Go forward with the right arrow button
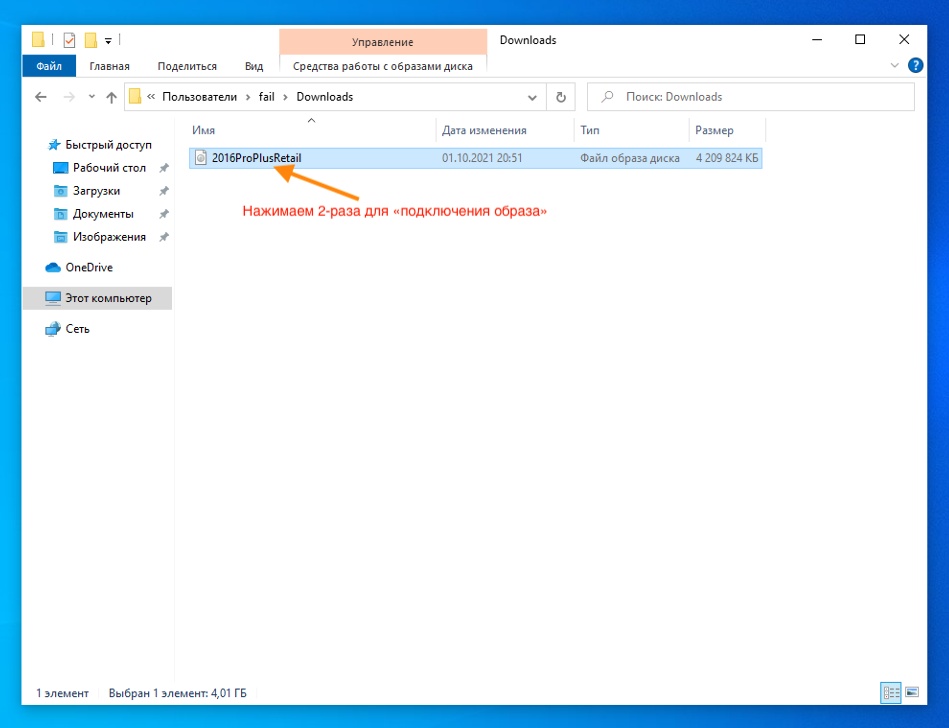 pyautogui.click(x=69, y=97)
